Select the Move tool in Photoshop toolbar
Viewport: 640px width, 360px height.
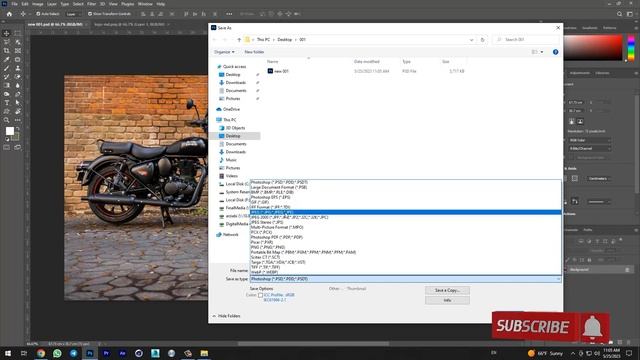7,33
